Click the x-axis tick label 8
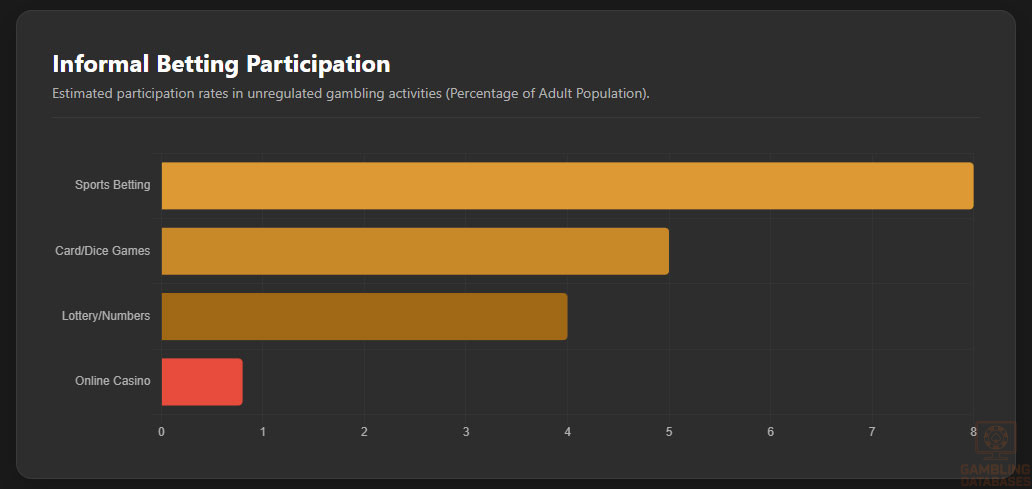Image resolution: width=1032 pixels, height=489 pixels. pos(973,432)
